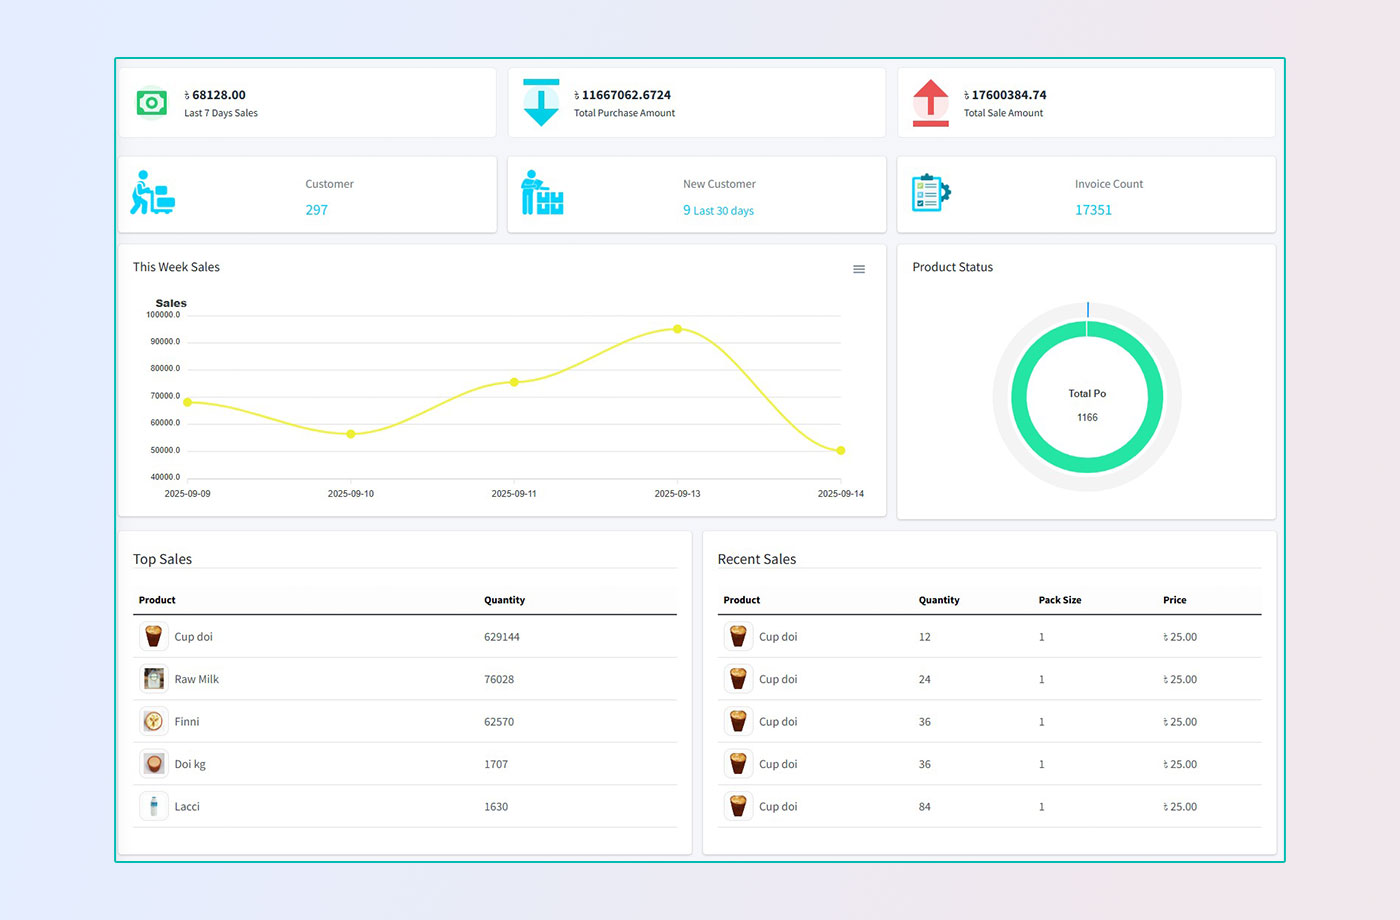Click the Pack Size column header in Recent Sales
The image size is (1400, 920).
click(1059, 600)
